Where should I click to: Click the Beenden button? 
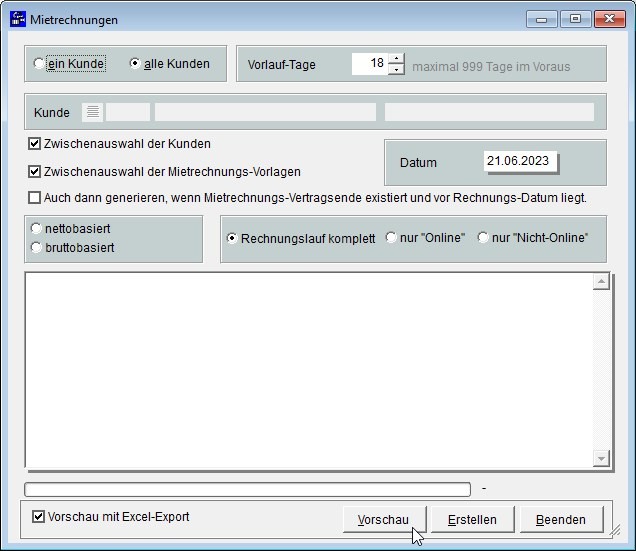[561, 519]
